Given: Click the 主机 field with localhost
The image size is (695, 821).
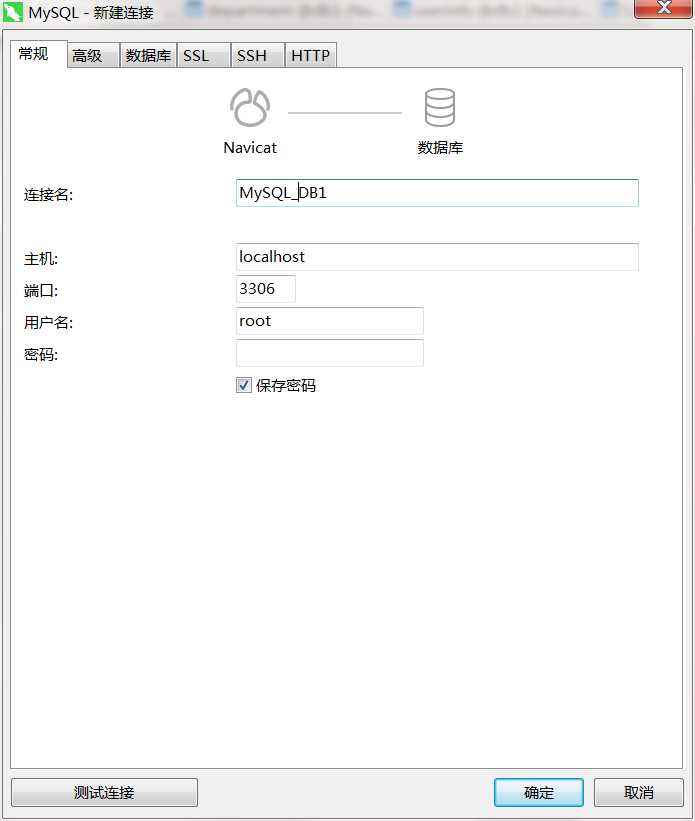Looking at the screenshot, I should pos(437,257).
